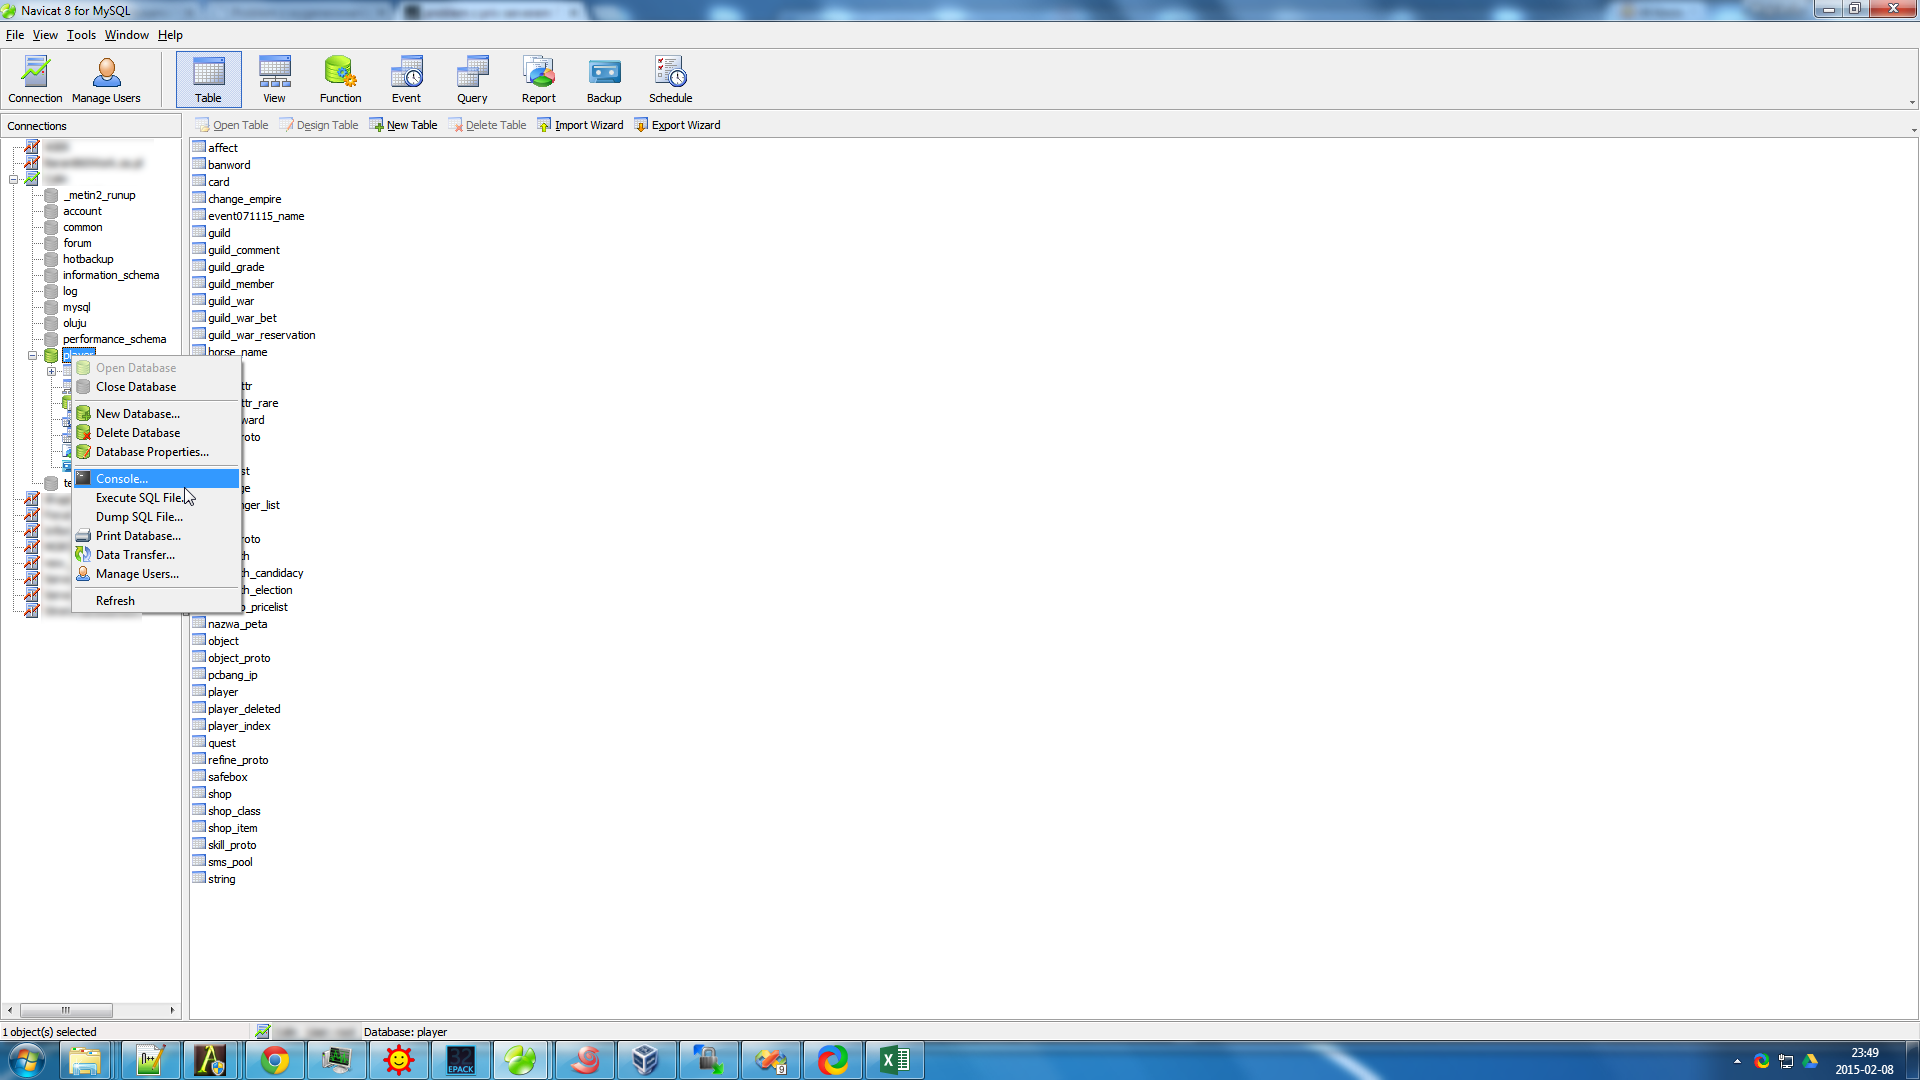Choose Print Database... from the context menu

pyautogui.click(x=157, y=536)
